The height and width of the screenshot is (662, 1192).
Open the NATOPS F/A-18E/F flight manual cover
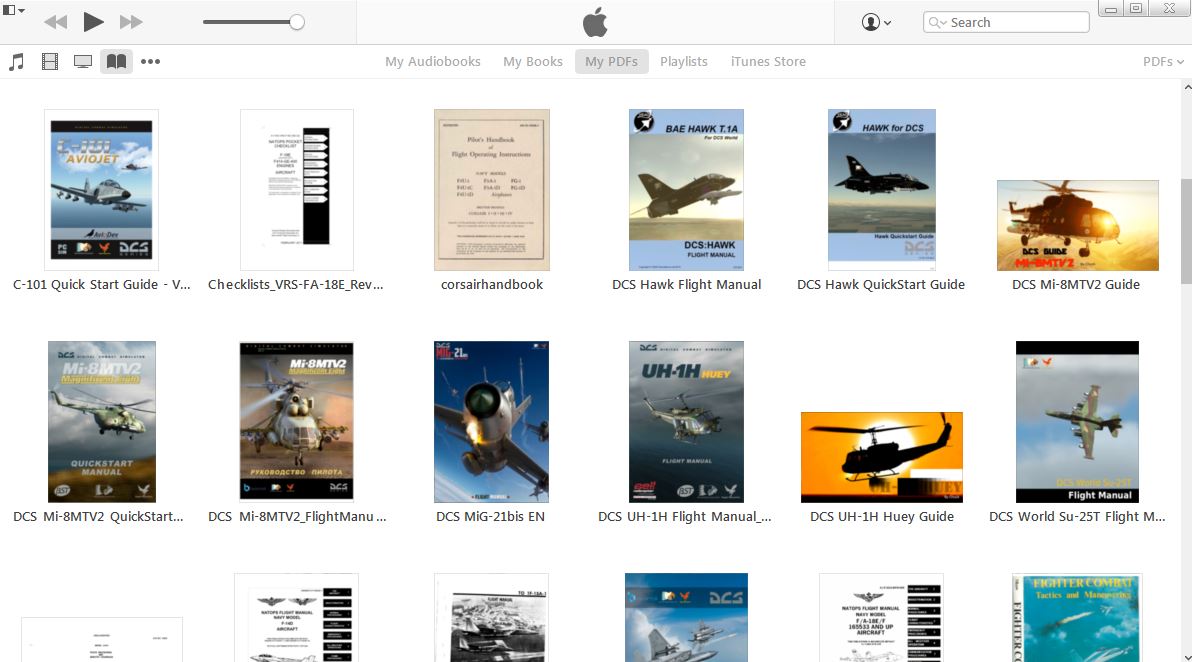tap(882, 617)
